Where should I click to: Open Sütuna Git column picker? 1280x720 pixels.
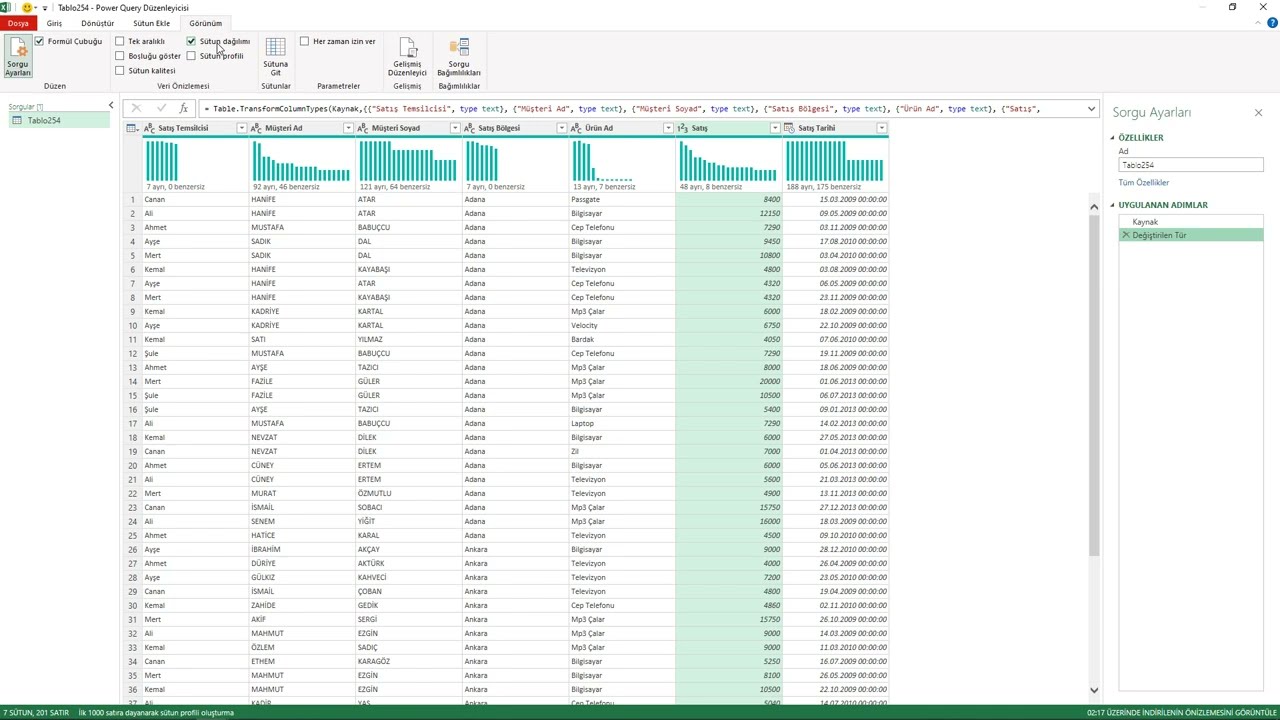(275, 57)
